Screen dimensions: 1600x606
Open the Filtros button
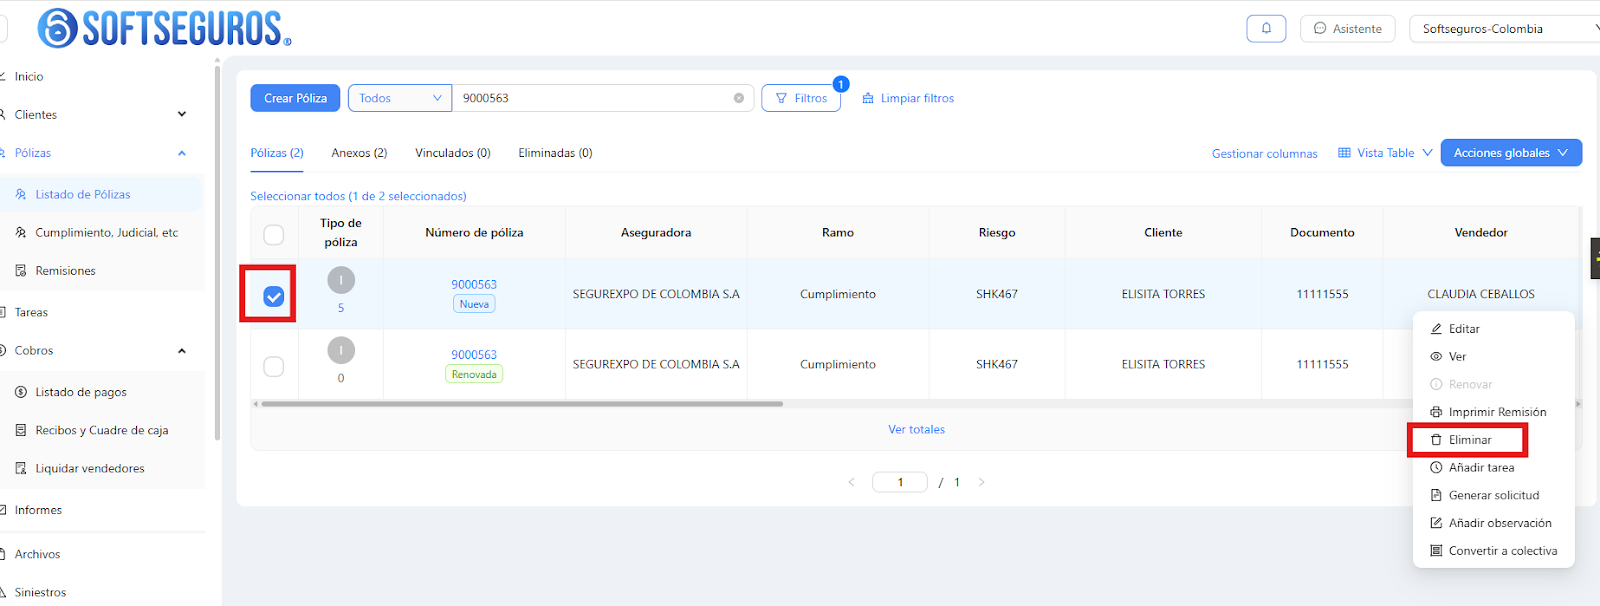[x=801, y=98]
